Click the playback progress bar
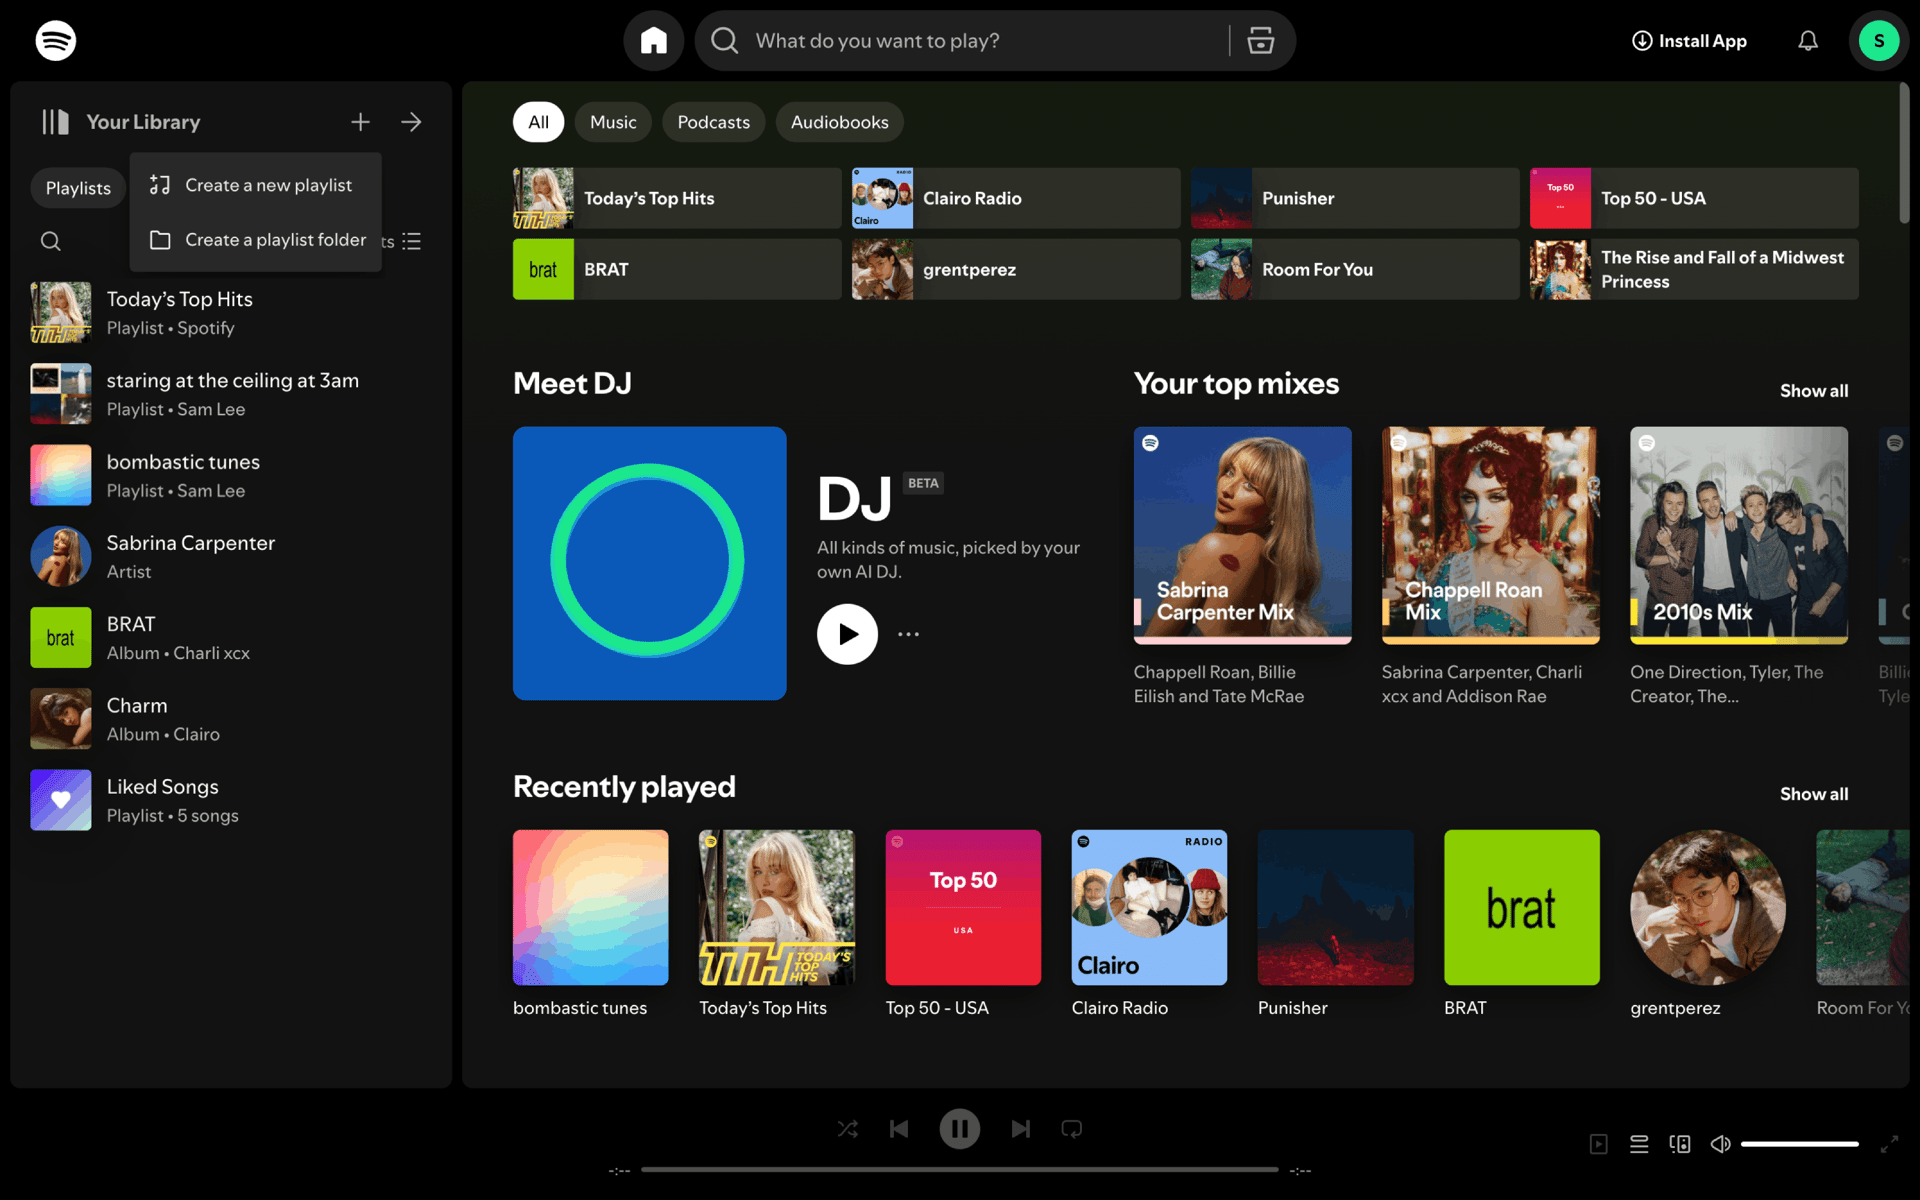Viewport: 1920px width, 1200px height. point(960,1169)
